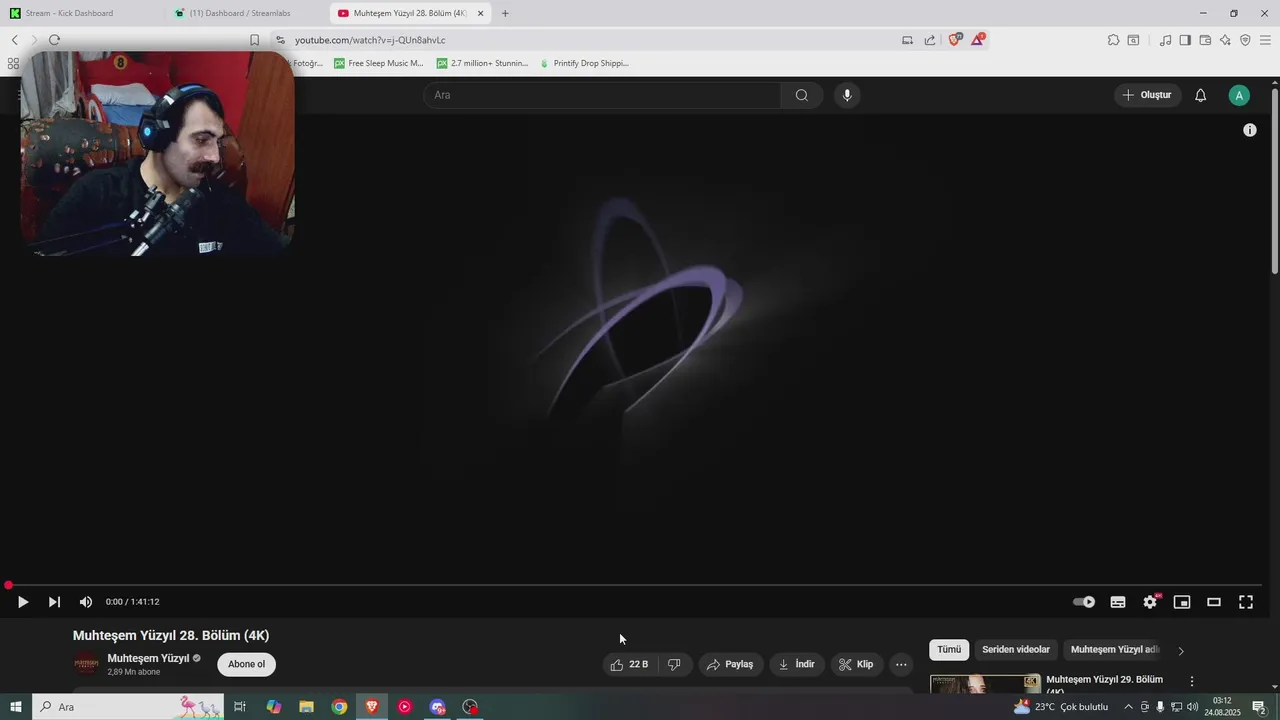Toggle the browser sidebar panel
This screenshot has height=720, width=1280.
[x=1185, y=40]
